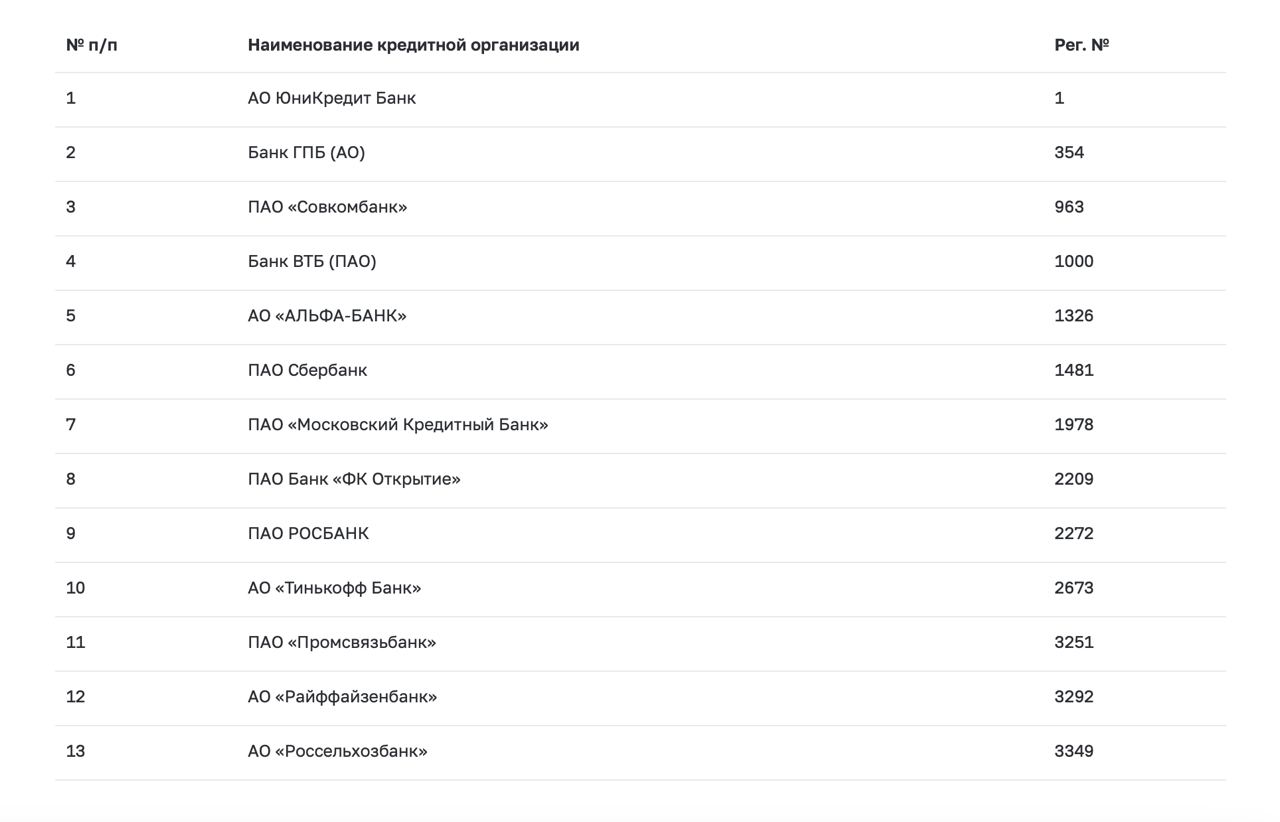Select registration number 2673
This screenshot has width=1280, height=822.
[x=1074, y=588]
